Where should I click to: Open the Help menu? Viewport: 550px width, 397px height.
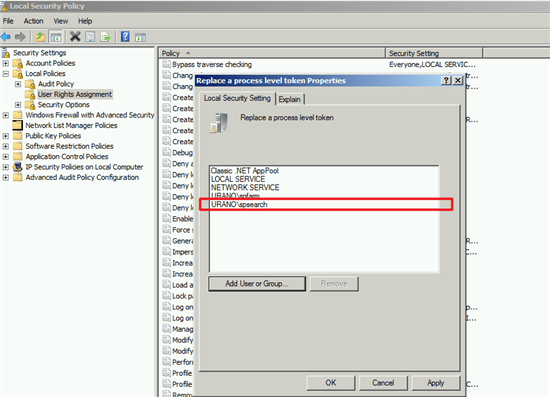point(85,21)
